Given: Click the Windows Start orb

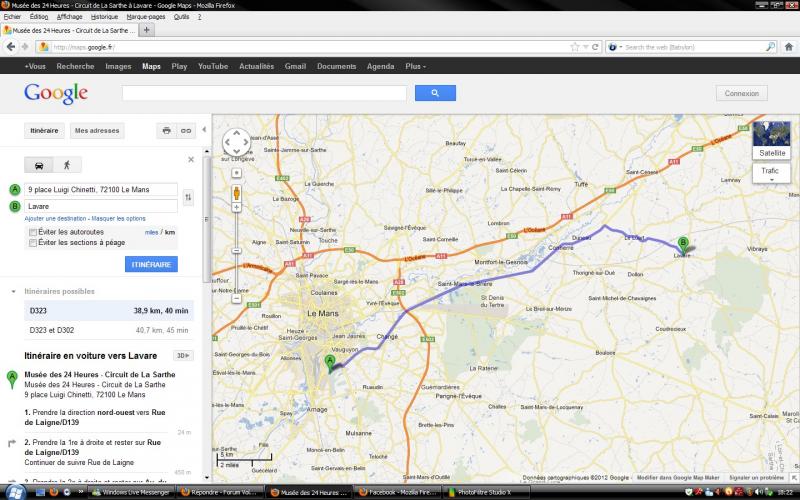Looking at the screenshot, I should 15,492.
